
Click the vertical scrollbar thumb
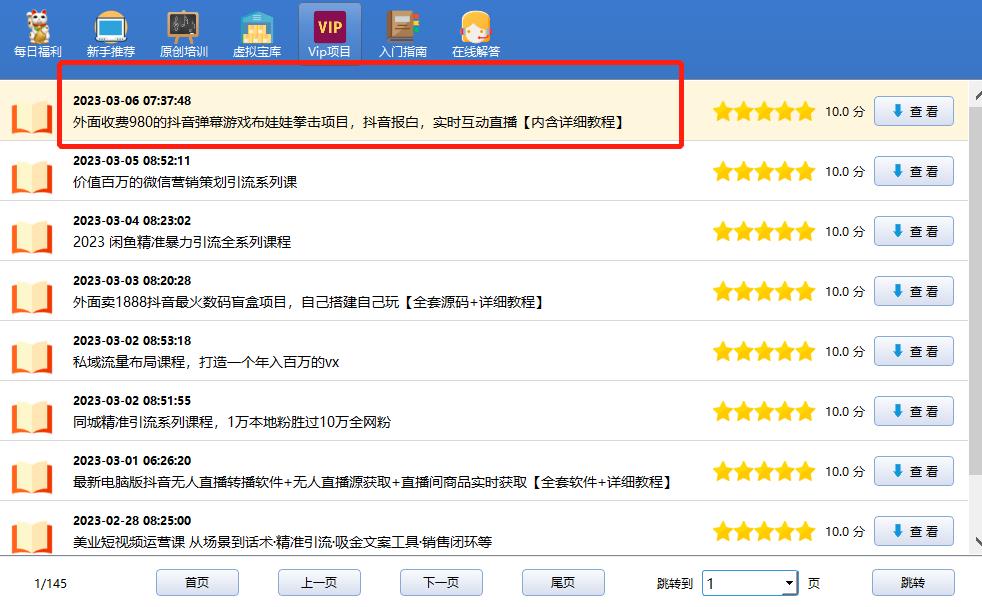pos(977,291)
